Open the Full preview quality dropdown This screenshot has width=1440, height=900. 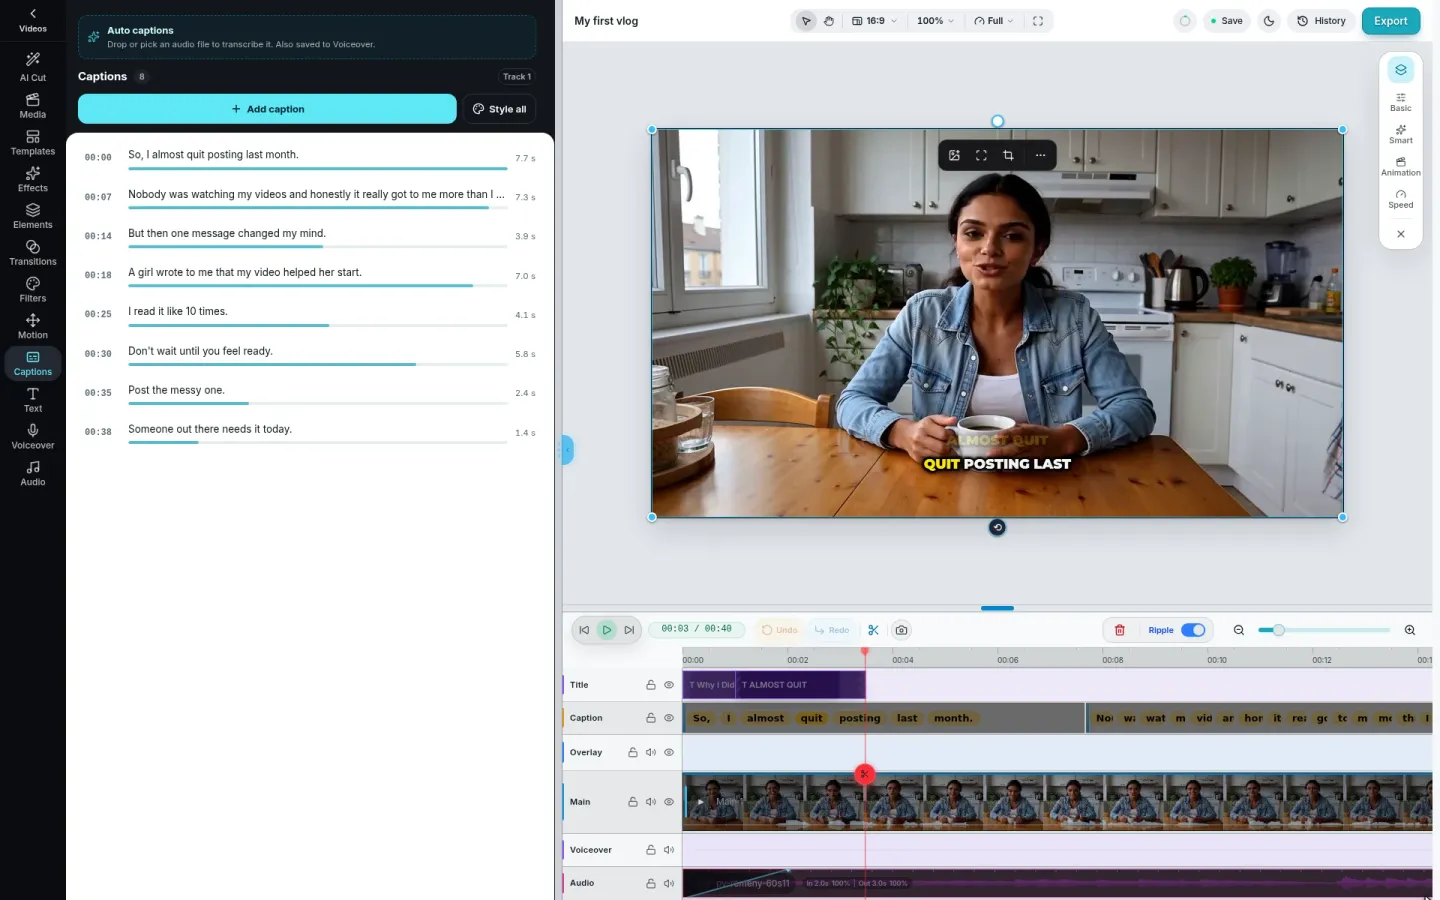[x=994, y=21]
